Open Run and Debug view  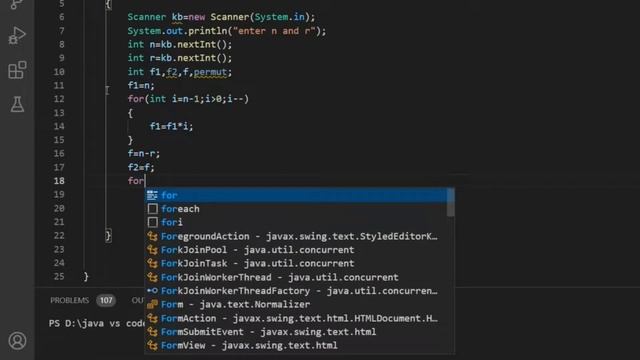click(x=17, y=36)
